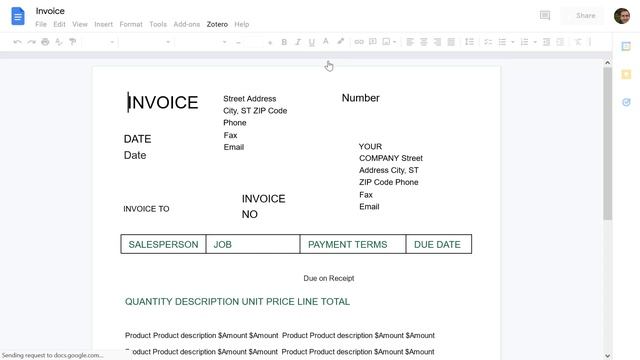
Task: Expand numbered list style options
Action: pos(535,42)
